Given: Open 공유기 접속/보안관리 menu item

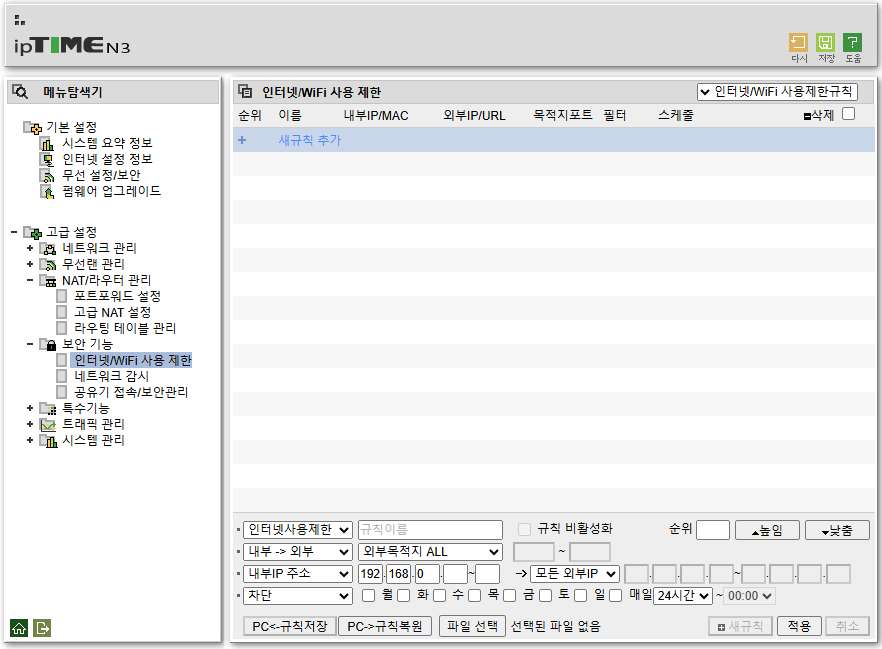Looking at the screenshot, I should tap(130, 392).
